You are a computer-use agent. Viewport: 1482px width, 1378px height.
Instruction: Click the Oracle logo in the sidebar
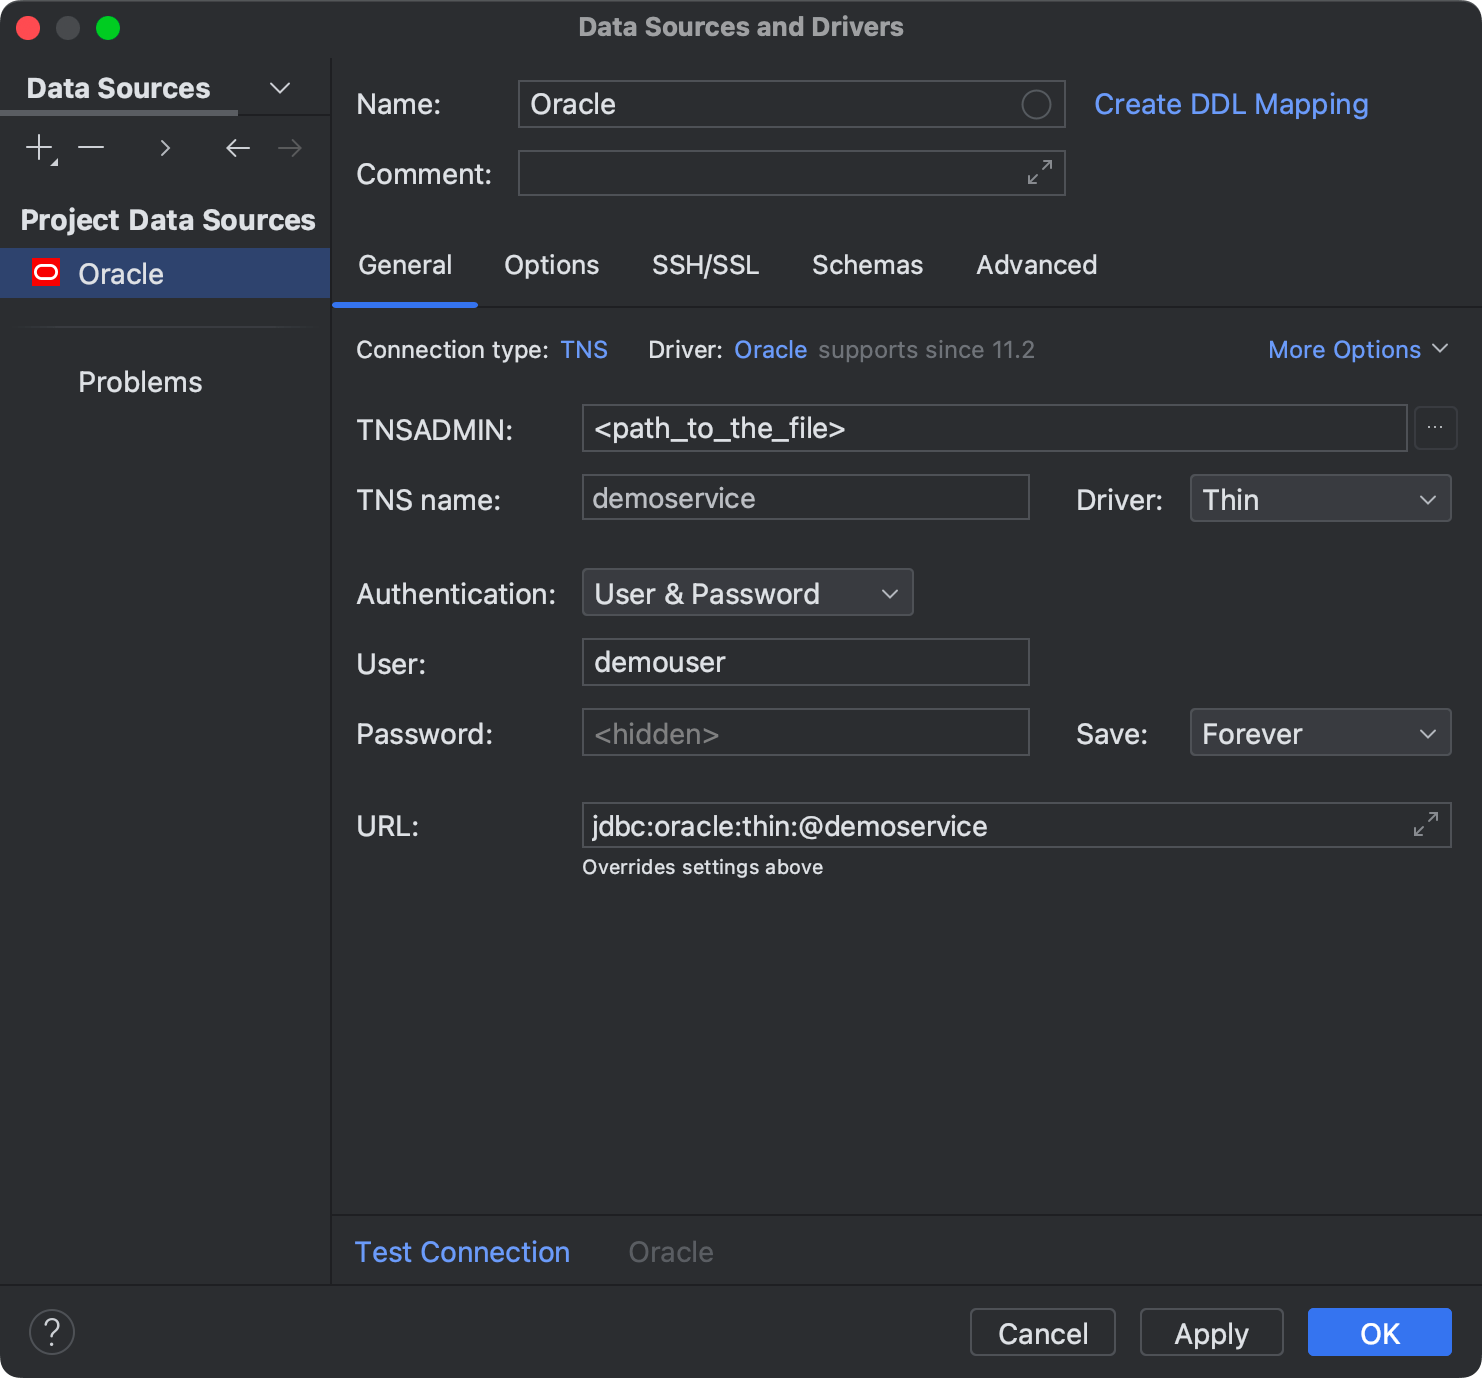click(46, 273)
